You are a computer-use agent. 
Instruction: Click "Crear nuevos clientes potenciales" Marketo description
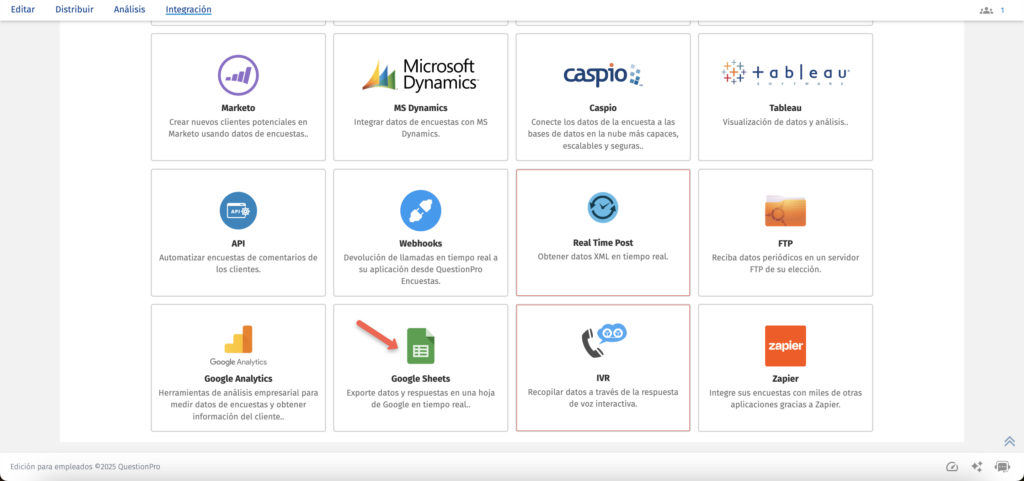pyautogui.click(x=238, y=128)
